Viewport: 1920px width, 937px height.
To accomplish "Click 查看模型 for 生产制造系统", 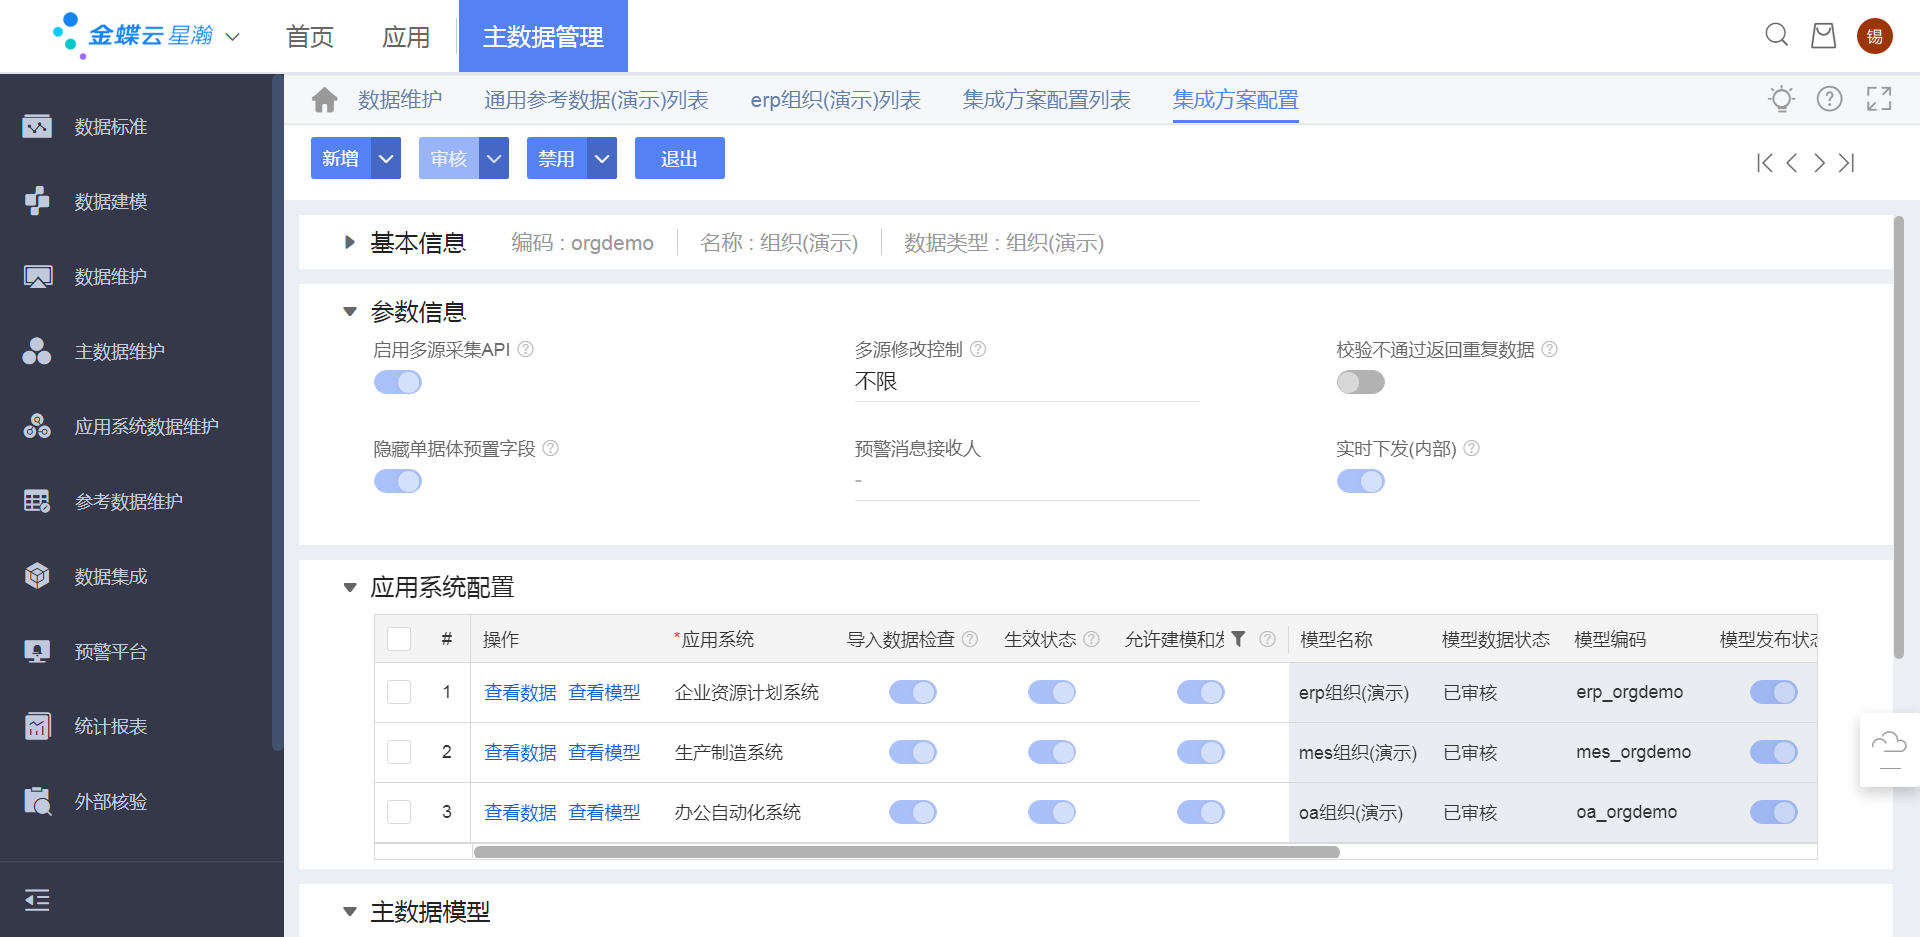I will tap(604, 752).
